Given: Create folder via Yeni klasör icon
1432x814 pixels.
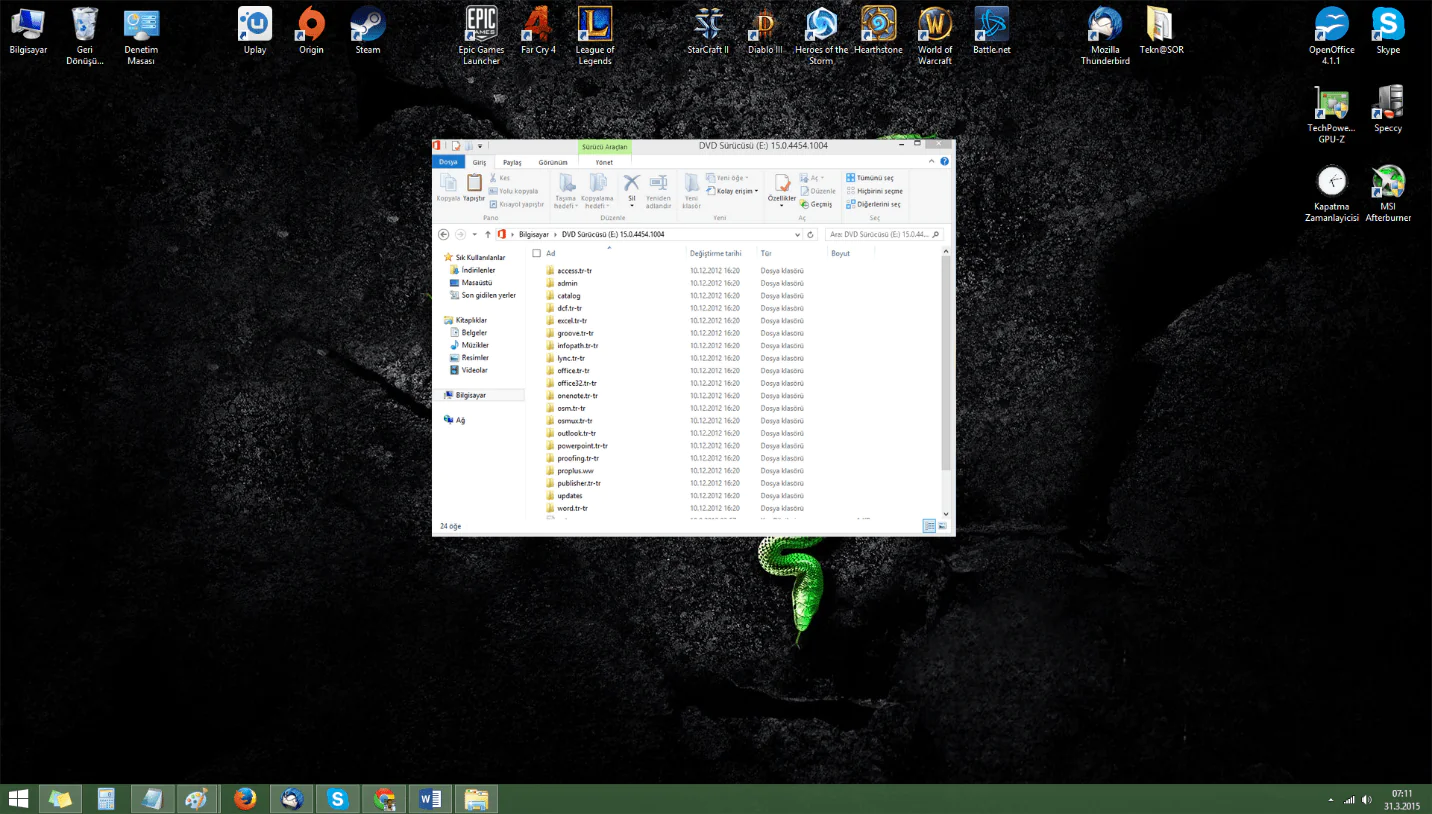Looking at the screenshot, I should 691,182.
